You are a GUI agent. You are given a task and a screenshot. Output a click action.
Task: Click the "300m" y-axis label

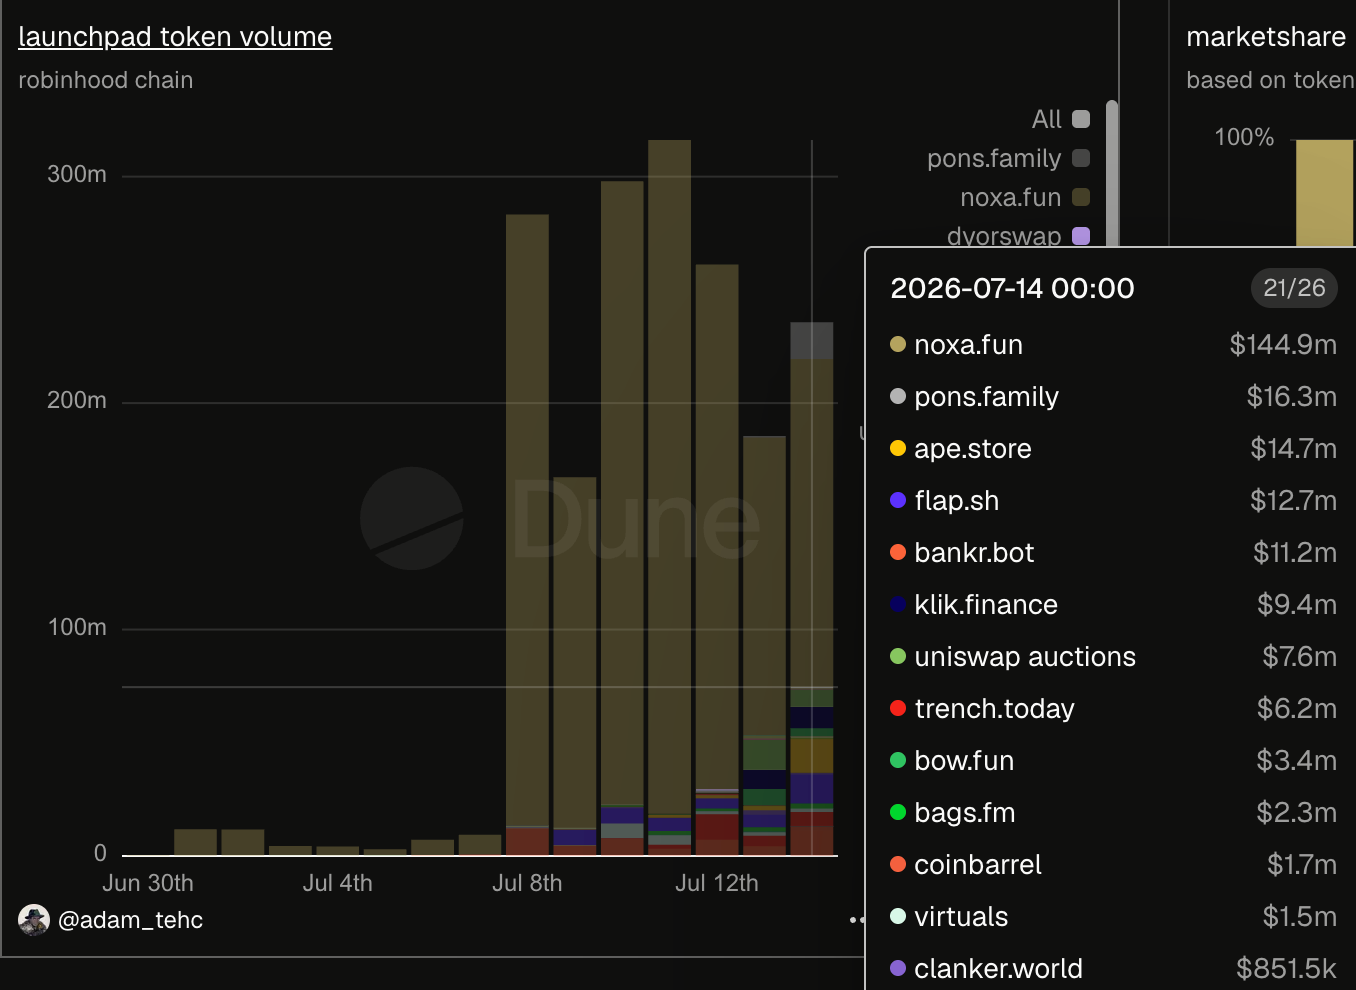tap(77, 175)
